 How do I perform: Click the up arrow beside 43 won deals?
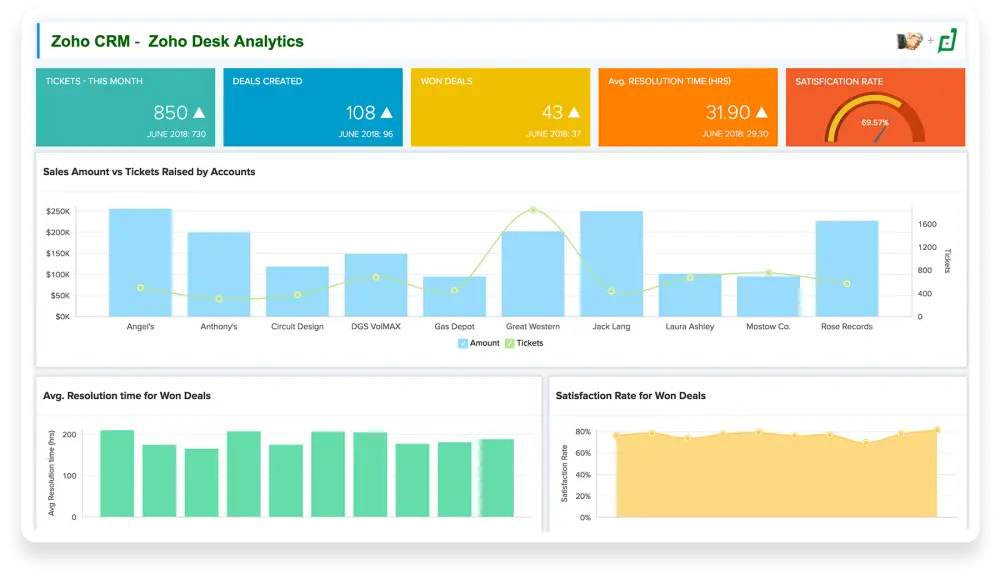(574, 112)
